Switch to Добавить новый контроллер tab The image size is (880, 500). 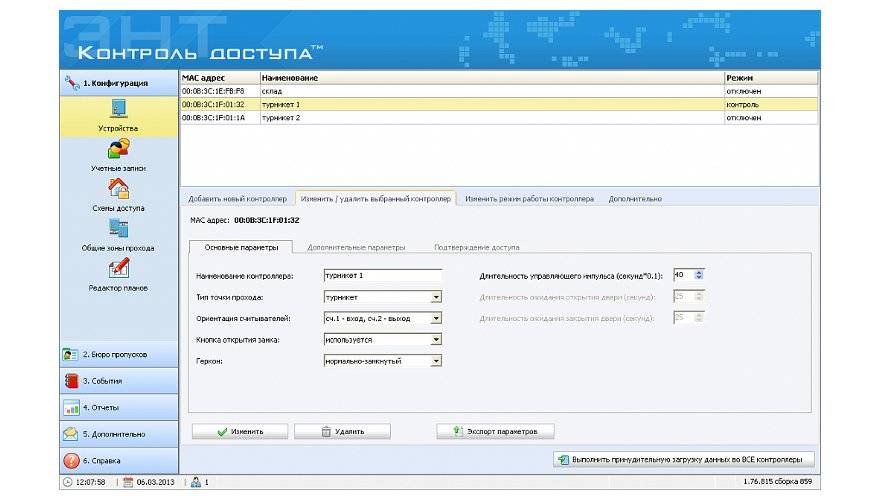tap(237, 199)
